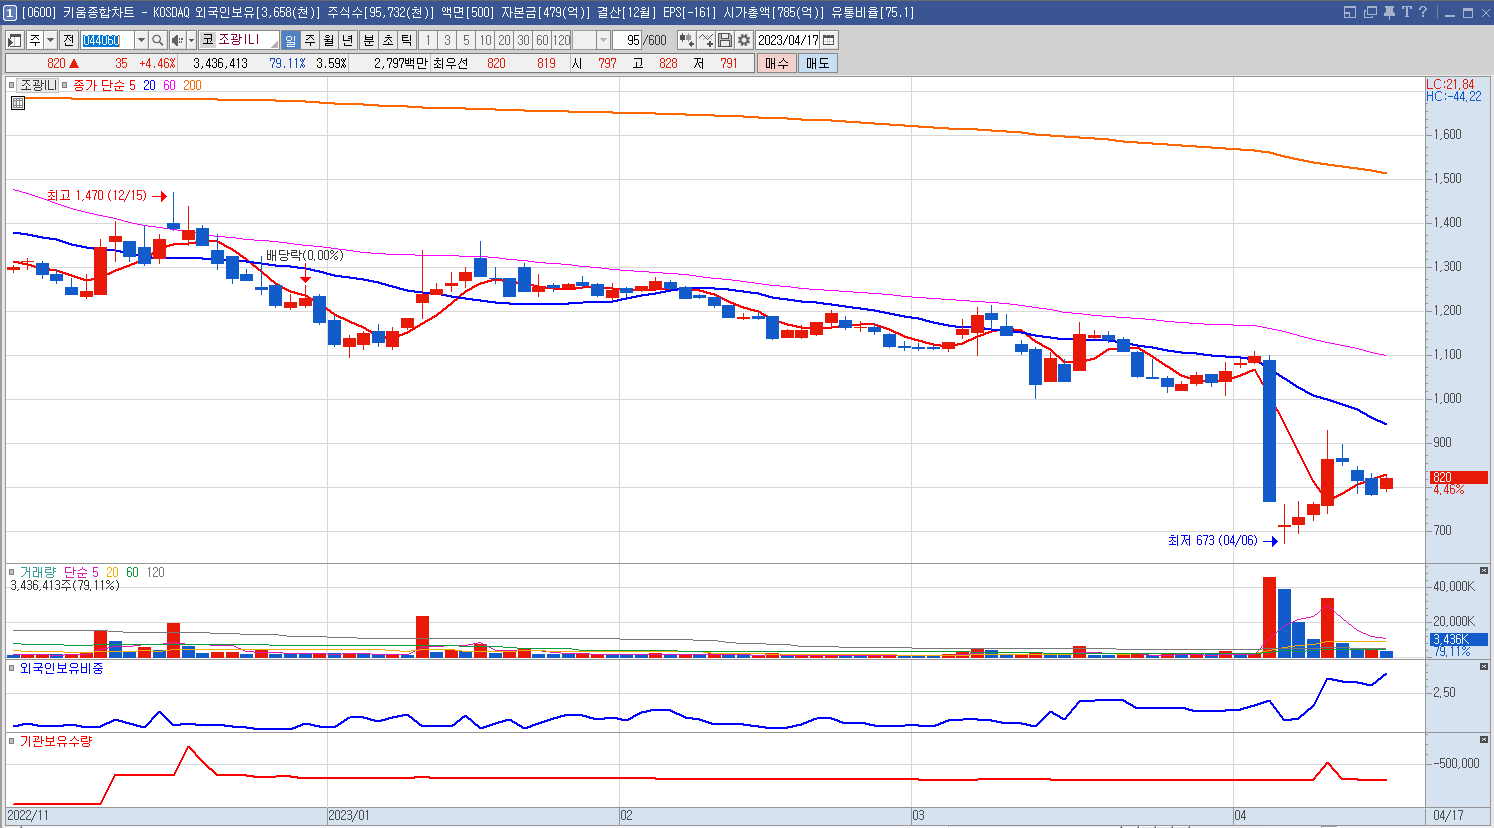
Task: Close the 외국인보유비중 indicator panel
Action: click(1484, 666)
